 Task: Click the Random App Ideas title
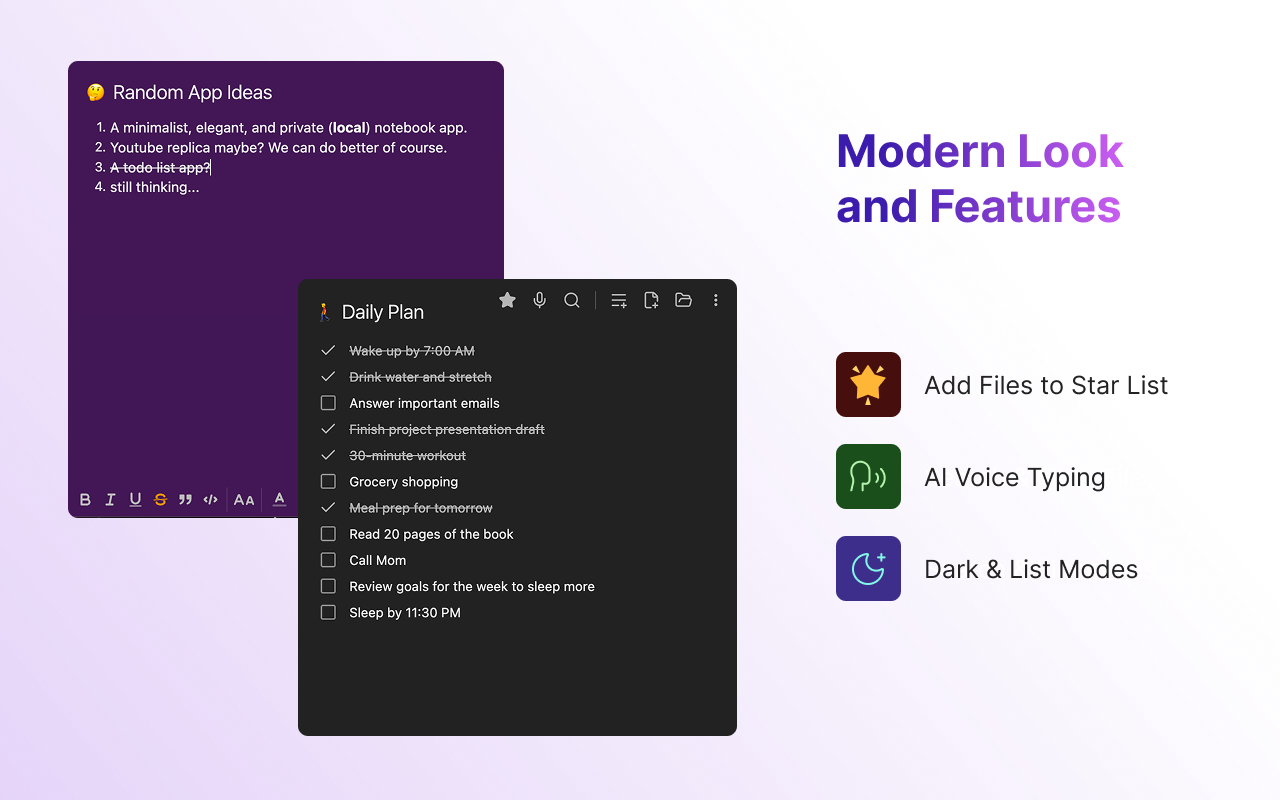pos(193,93)
